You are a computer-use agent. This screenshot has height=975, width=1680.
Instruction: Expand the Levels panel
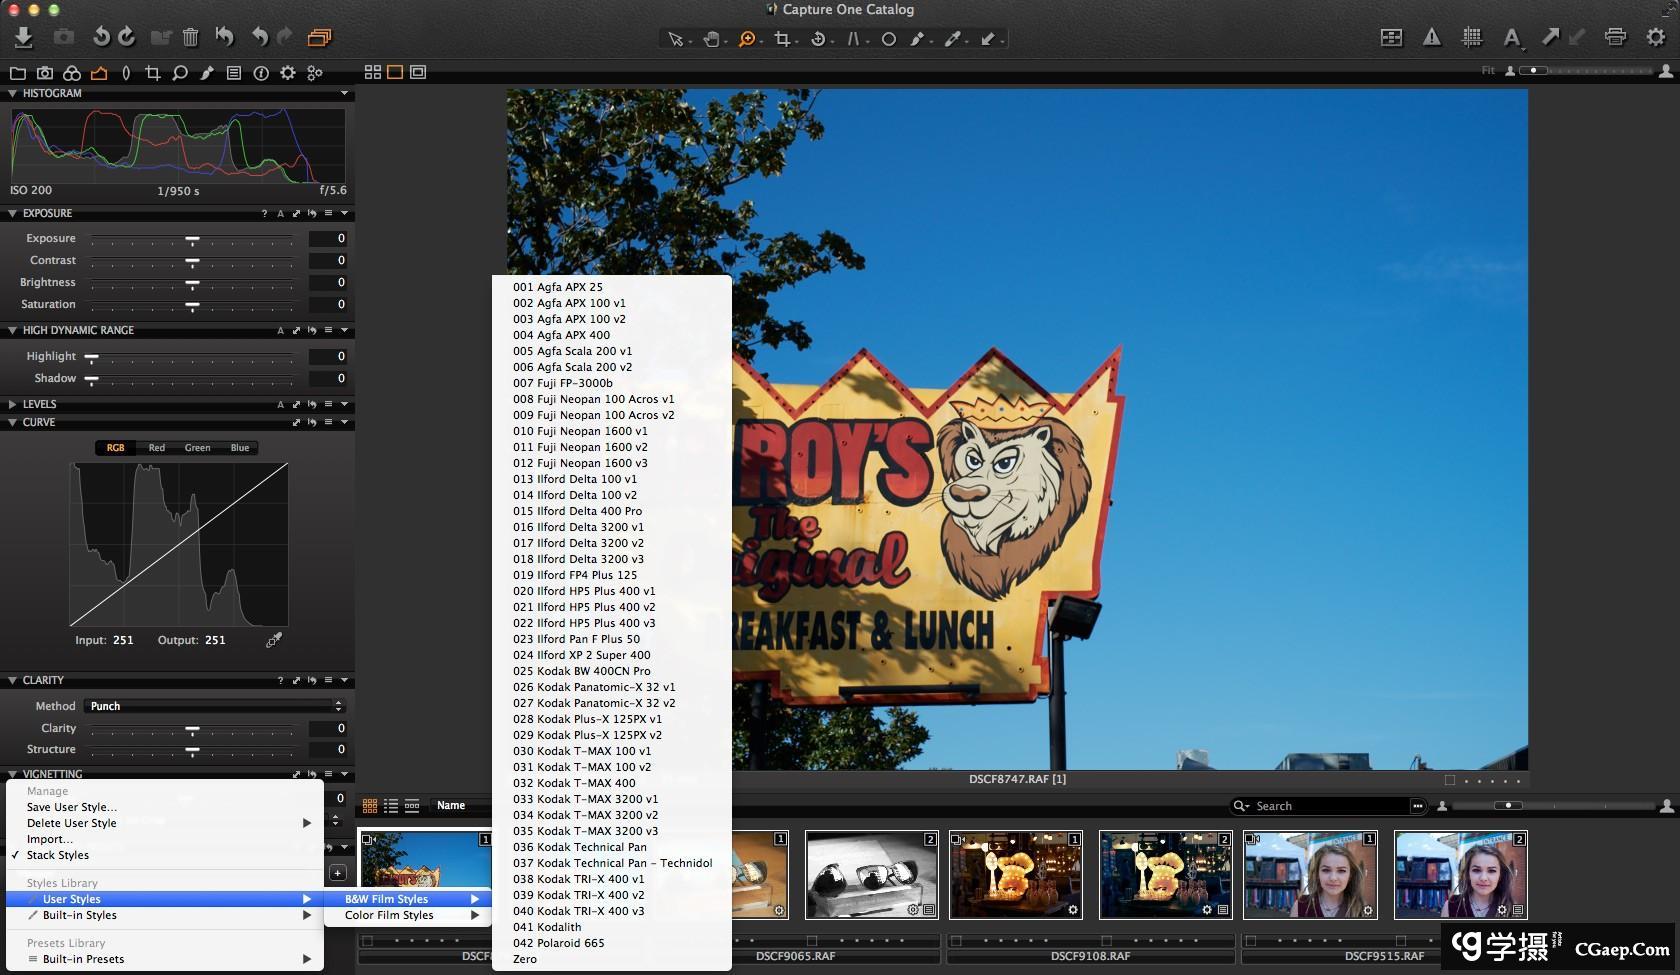[x=12, y=404]
